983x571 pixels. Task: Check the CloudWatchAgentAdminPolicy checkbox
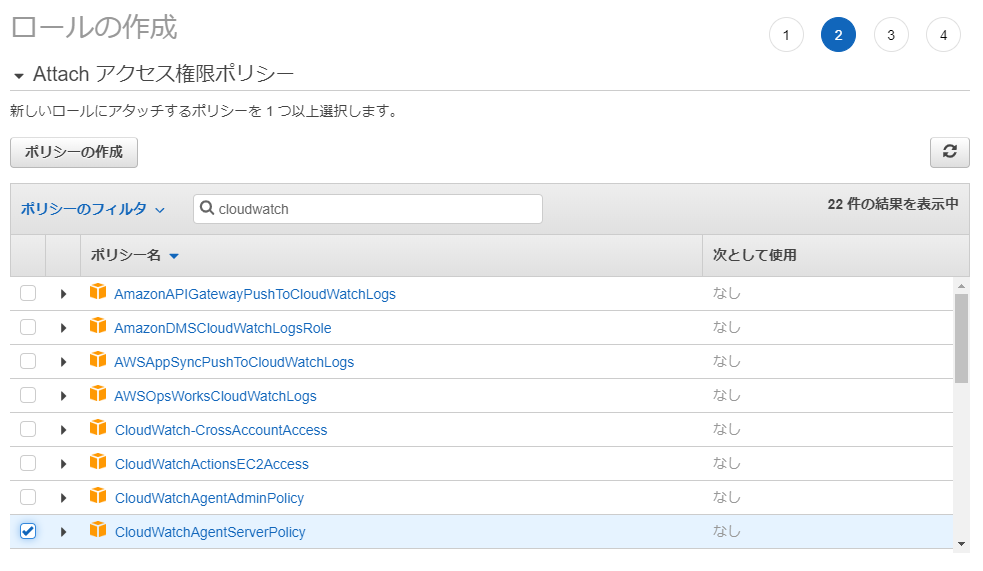[x=28, y=497]
